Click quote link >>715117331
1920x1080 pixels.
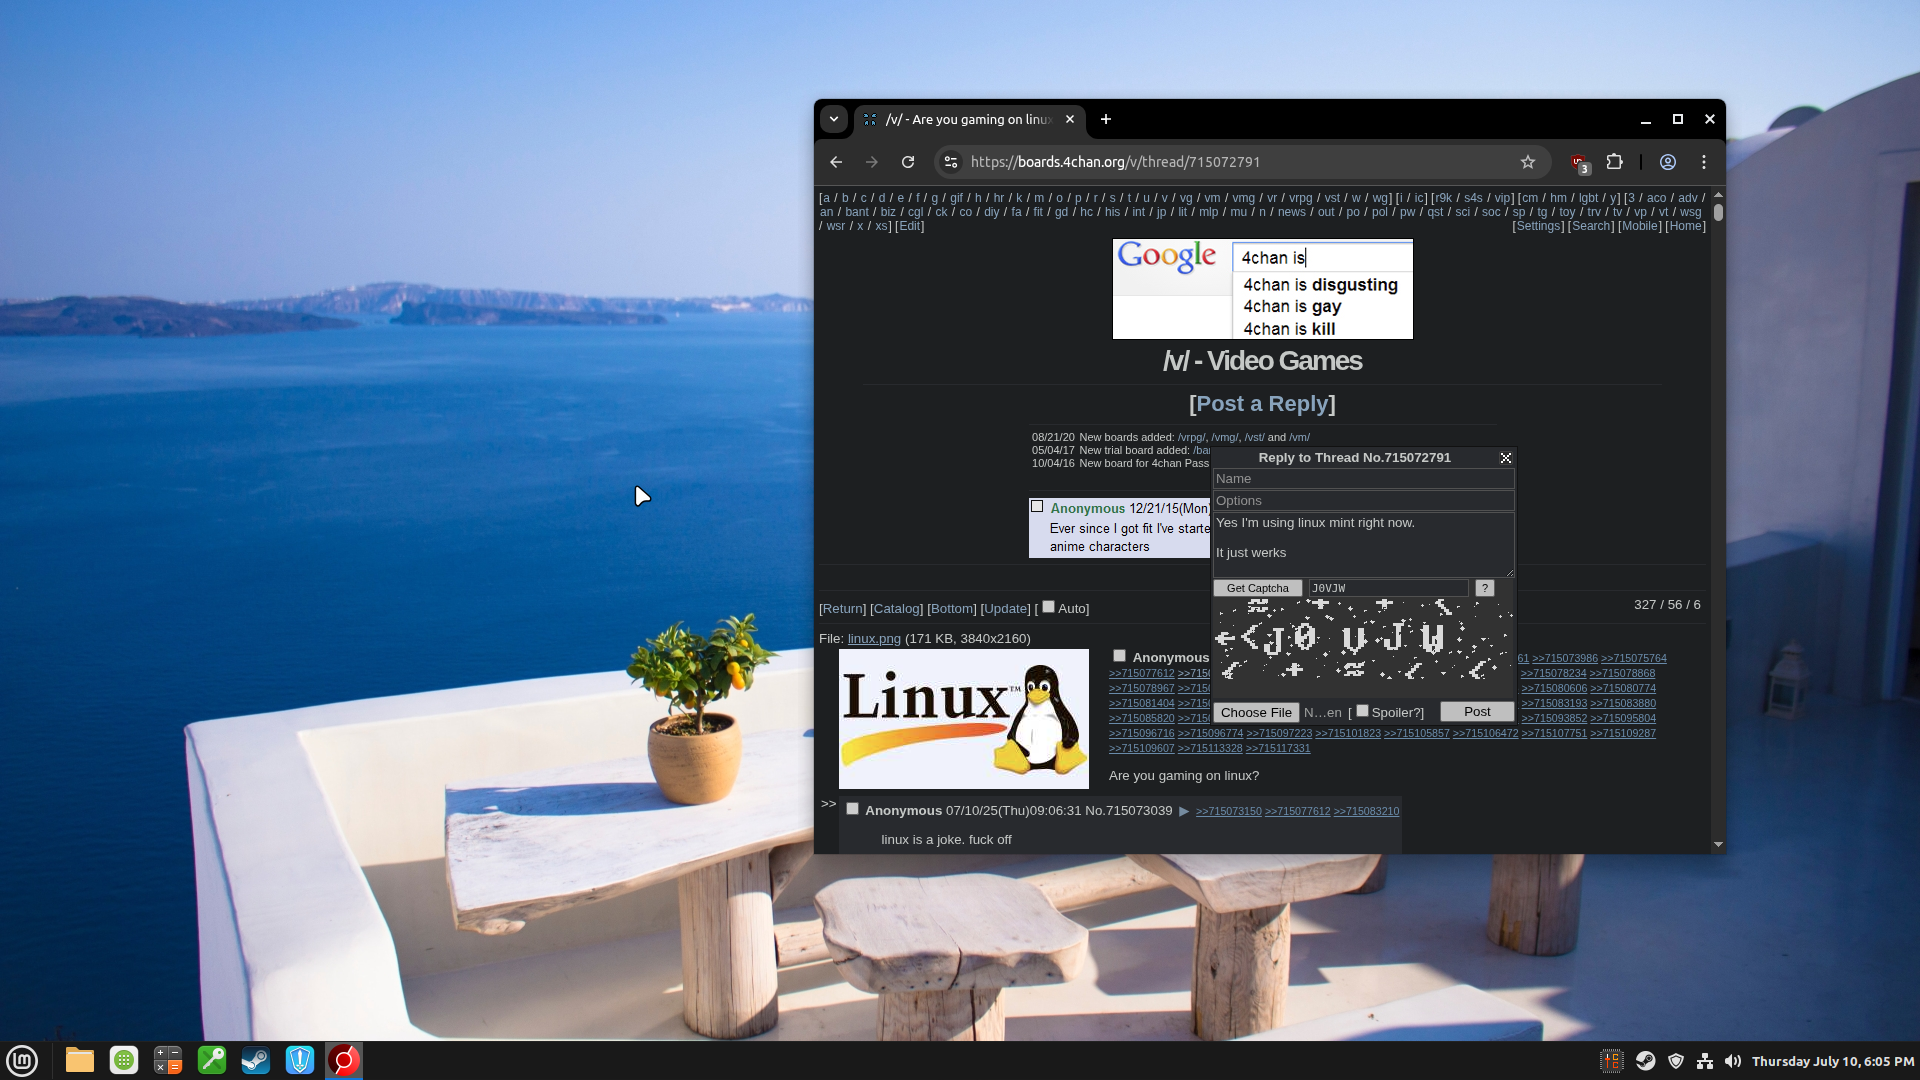pyautogui.click(x=1278, y=748)
